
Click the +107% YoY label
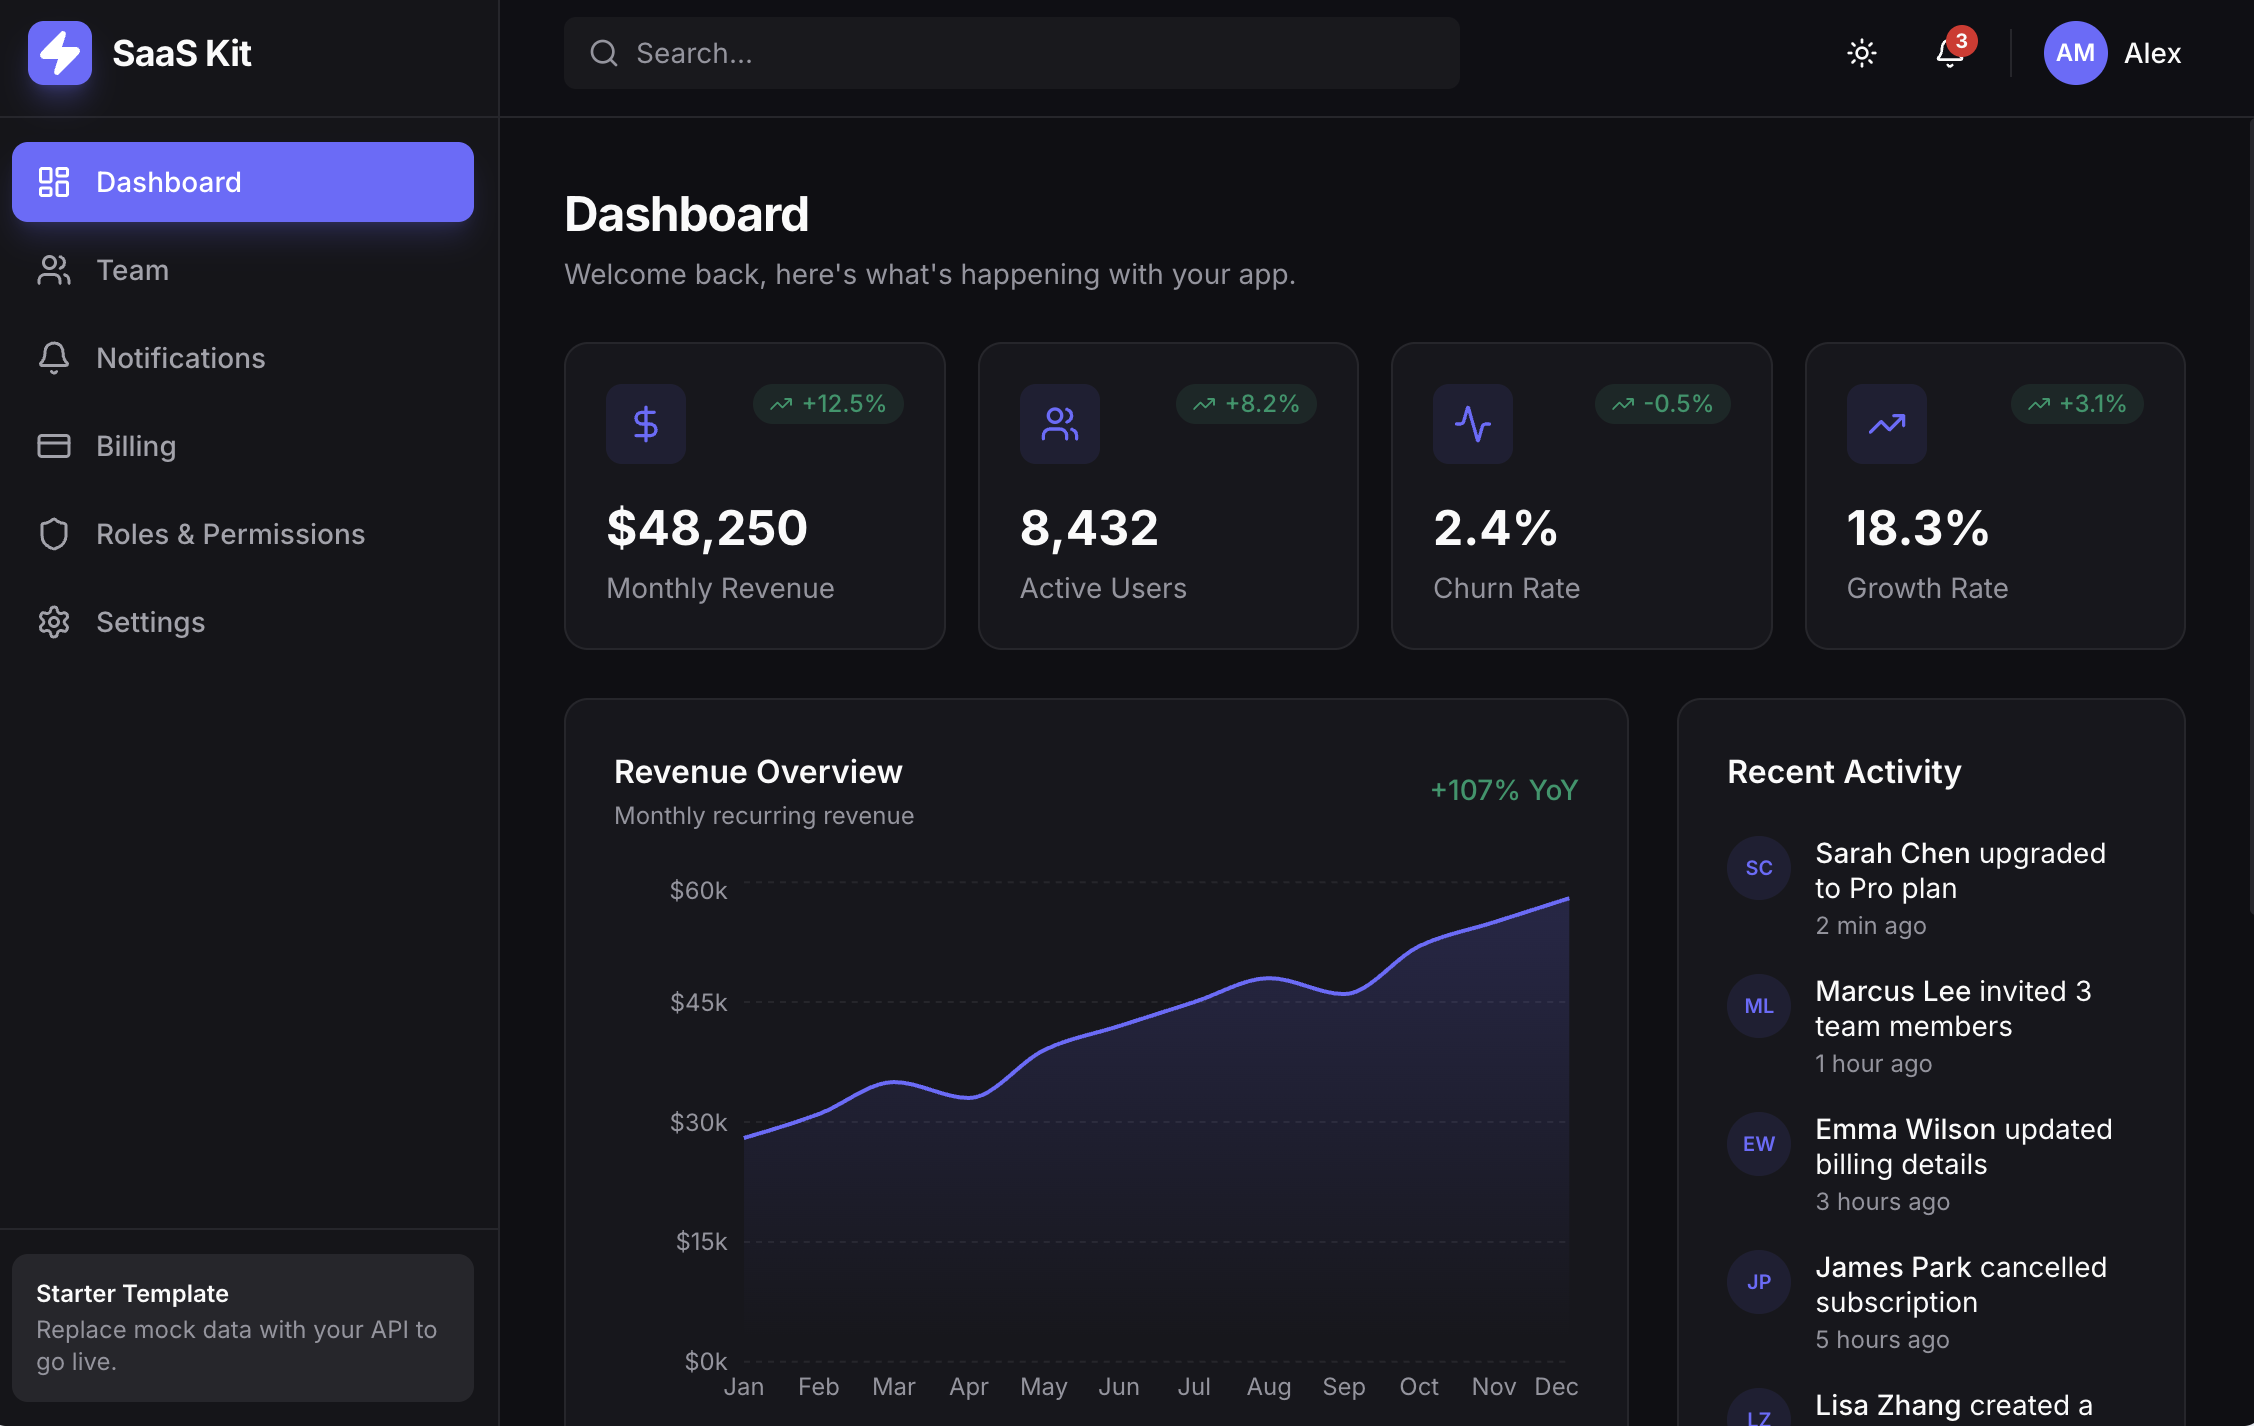click(1504, 790)
